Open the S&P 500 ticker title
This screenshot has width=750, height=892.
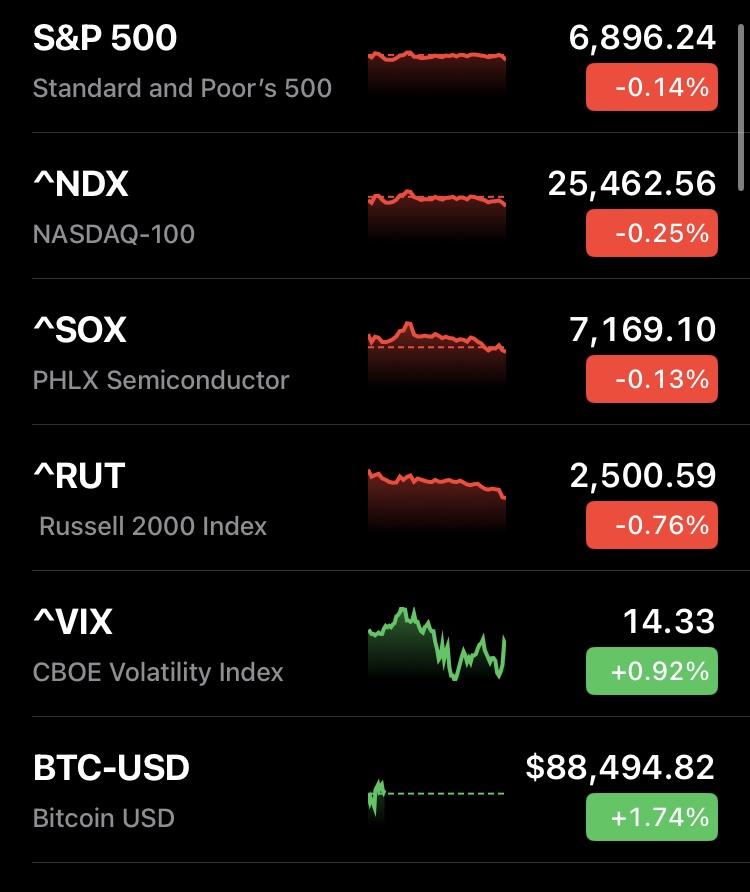105,38
